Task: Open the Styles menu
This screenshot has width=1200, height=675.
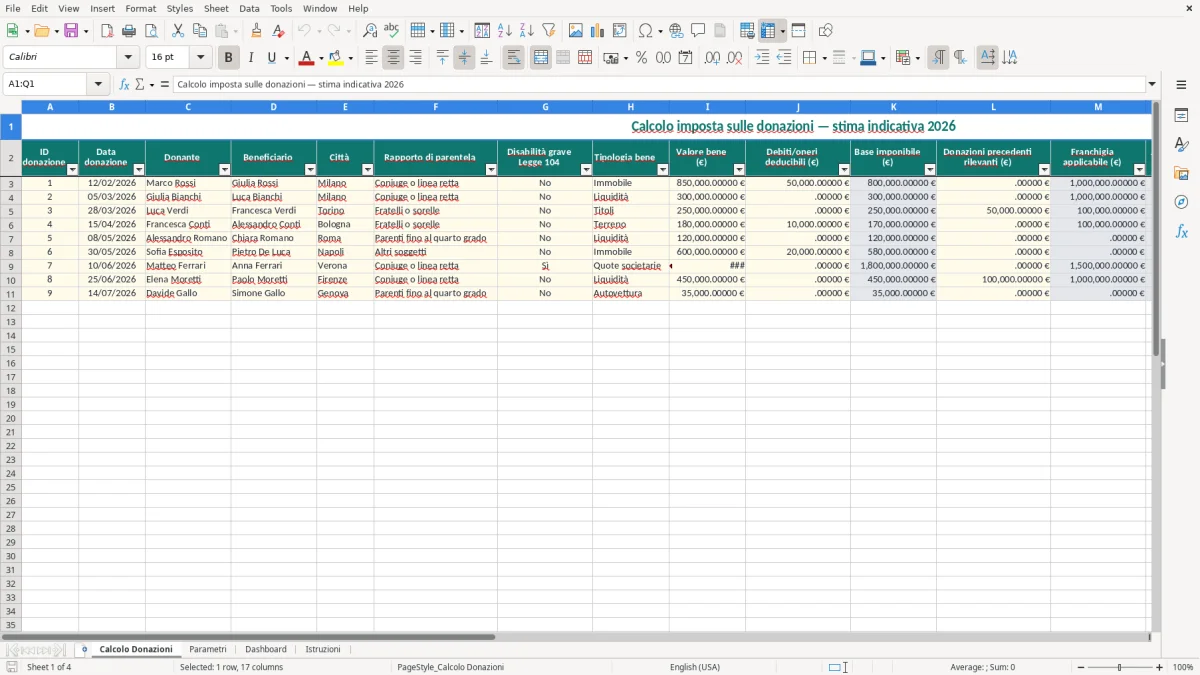Action: [180, 8]
